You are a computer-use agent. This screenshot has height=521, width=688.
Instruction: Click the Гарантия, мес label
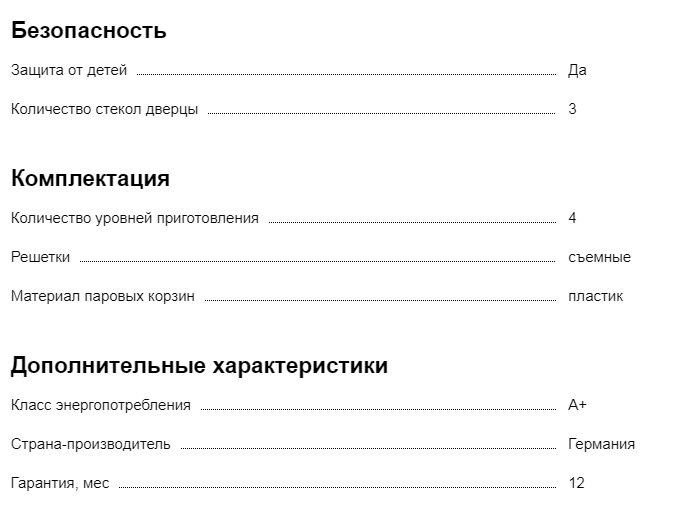[x=60, y=483]
